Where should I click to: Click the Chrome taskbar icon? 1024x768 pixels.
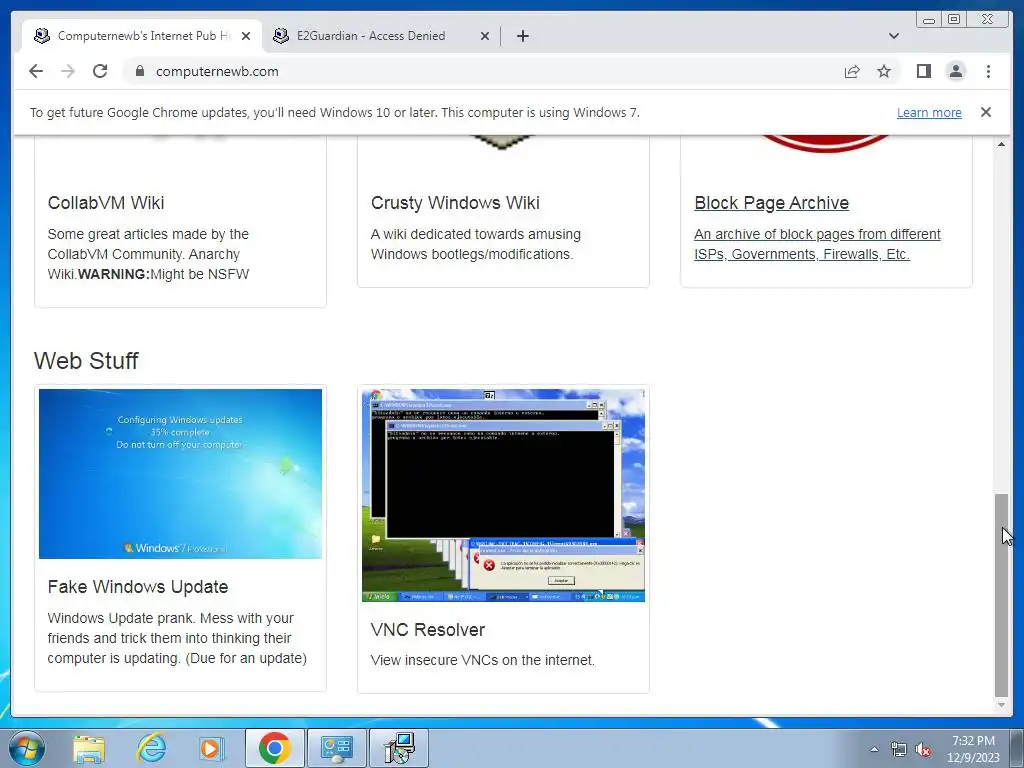[x=274, y=748]
